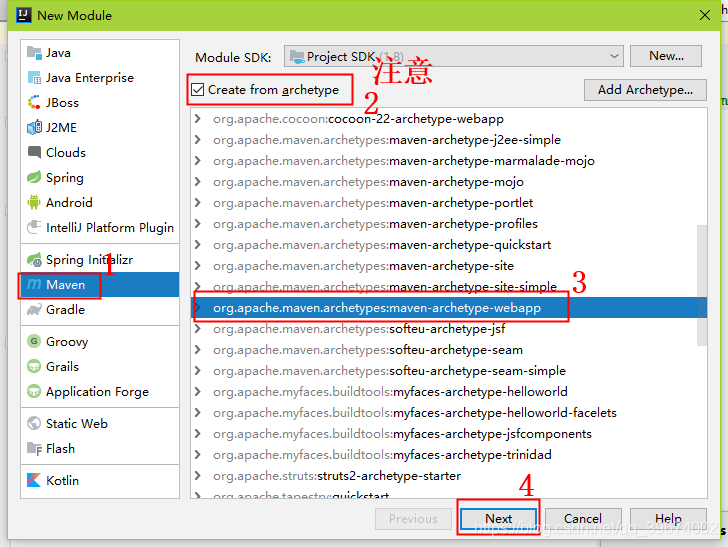This screenshot has width=728, height=547.
Task: Expand the maven-archetype-portlet node
Action: pyautogui.click(x=198, y=202)
